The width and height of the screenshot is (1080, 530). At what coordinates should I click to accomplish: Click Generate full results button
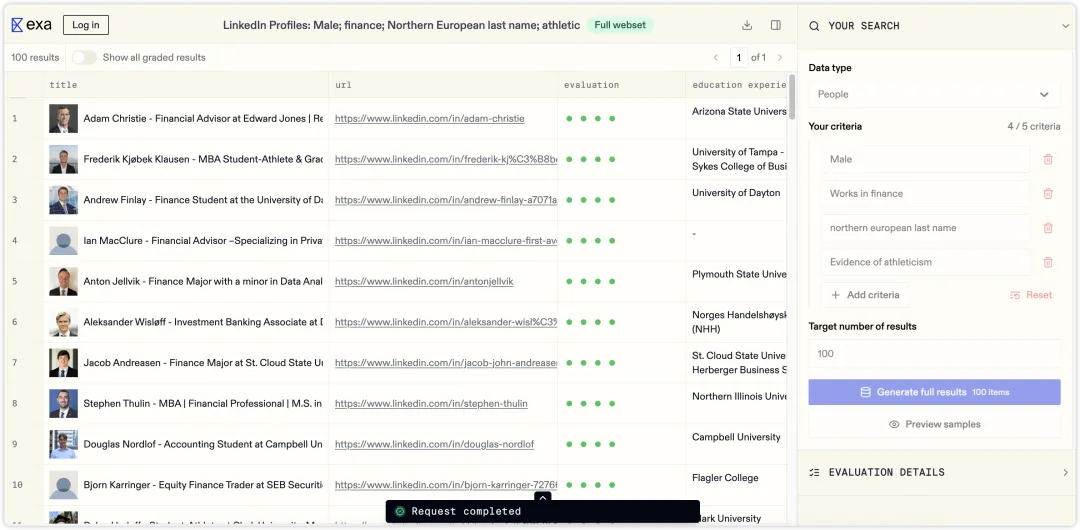pyautogui.click(x=934, y=392)
